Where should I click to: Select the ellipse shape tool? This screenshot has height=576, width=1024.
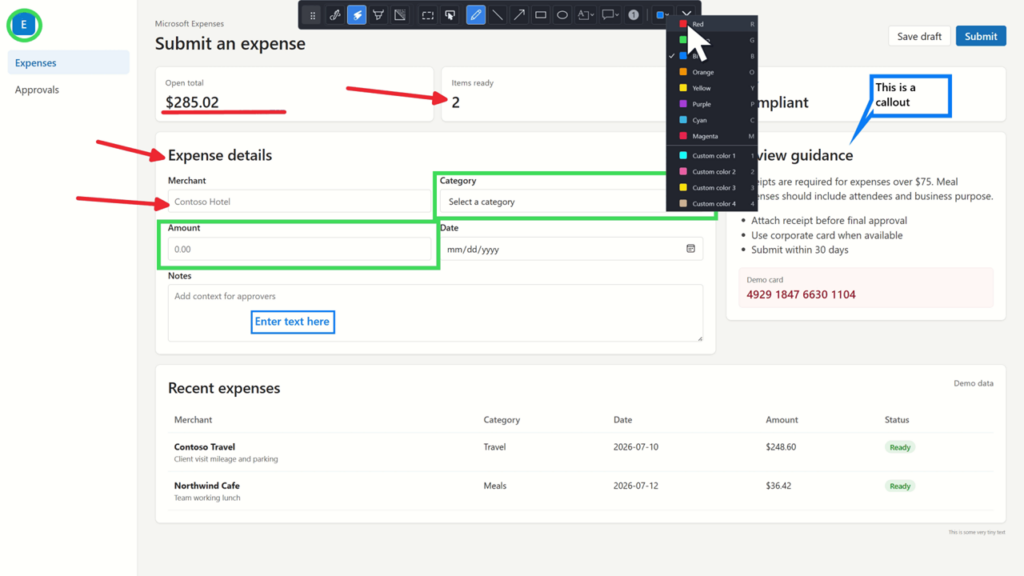click(x=562, y=15)
